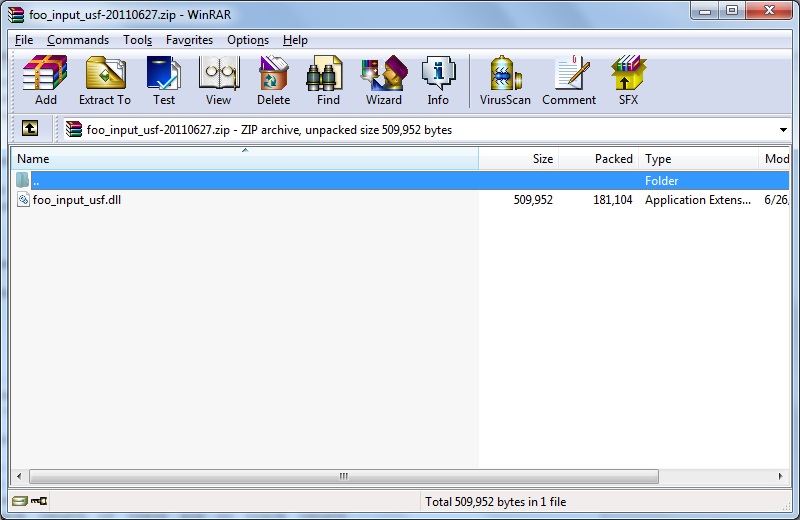Screen dimensions: 800x520
Task: Sort files by the Packed column
Action: click(x=599, y=159)
